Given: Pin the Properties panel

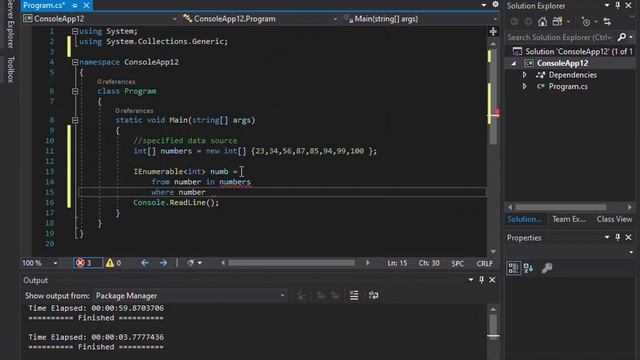Looking at the screenshot, I should [618, 237].
